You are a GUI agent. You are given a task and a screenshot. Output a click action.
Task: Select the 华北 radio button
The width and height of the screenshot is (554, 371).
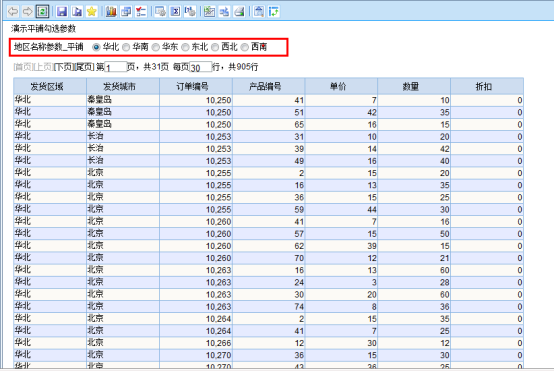tap(96, 47)
